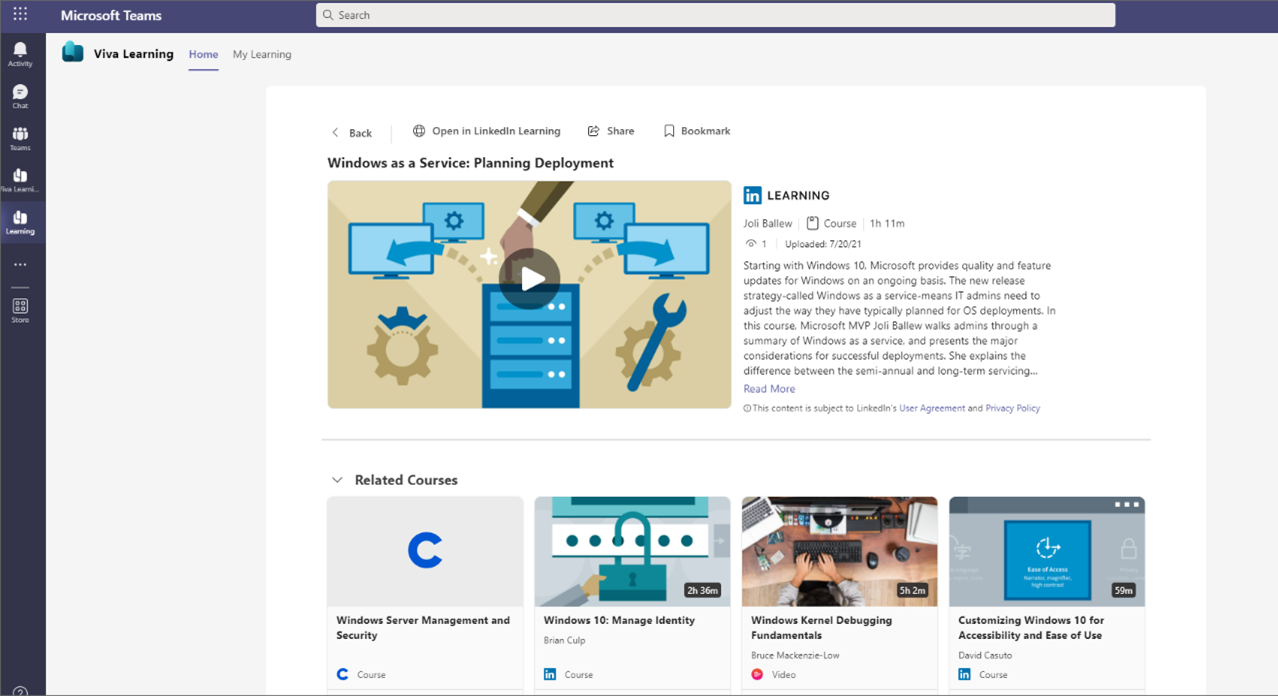Open the Teams section in the sidebar
The width and height of the screenshot is (1278, 696).
pos(20,138)
